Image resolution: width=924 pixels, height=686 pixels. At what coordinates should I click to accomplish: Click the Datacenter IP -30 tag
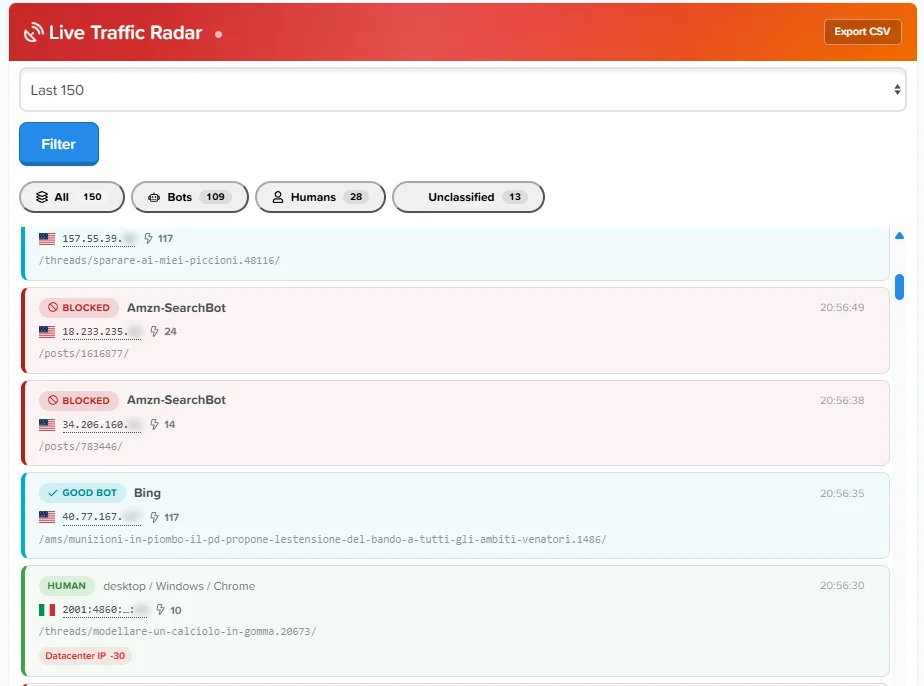pos(85,656)
